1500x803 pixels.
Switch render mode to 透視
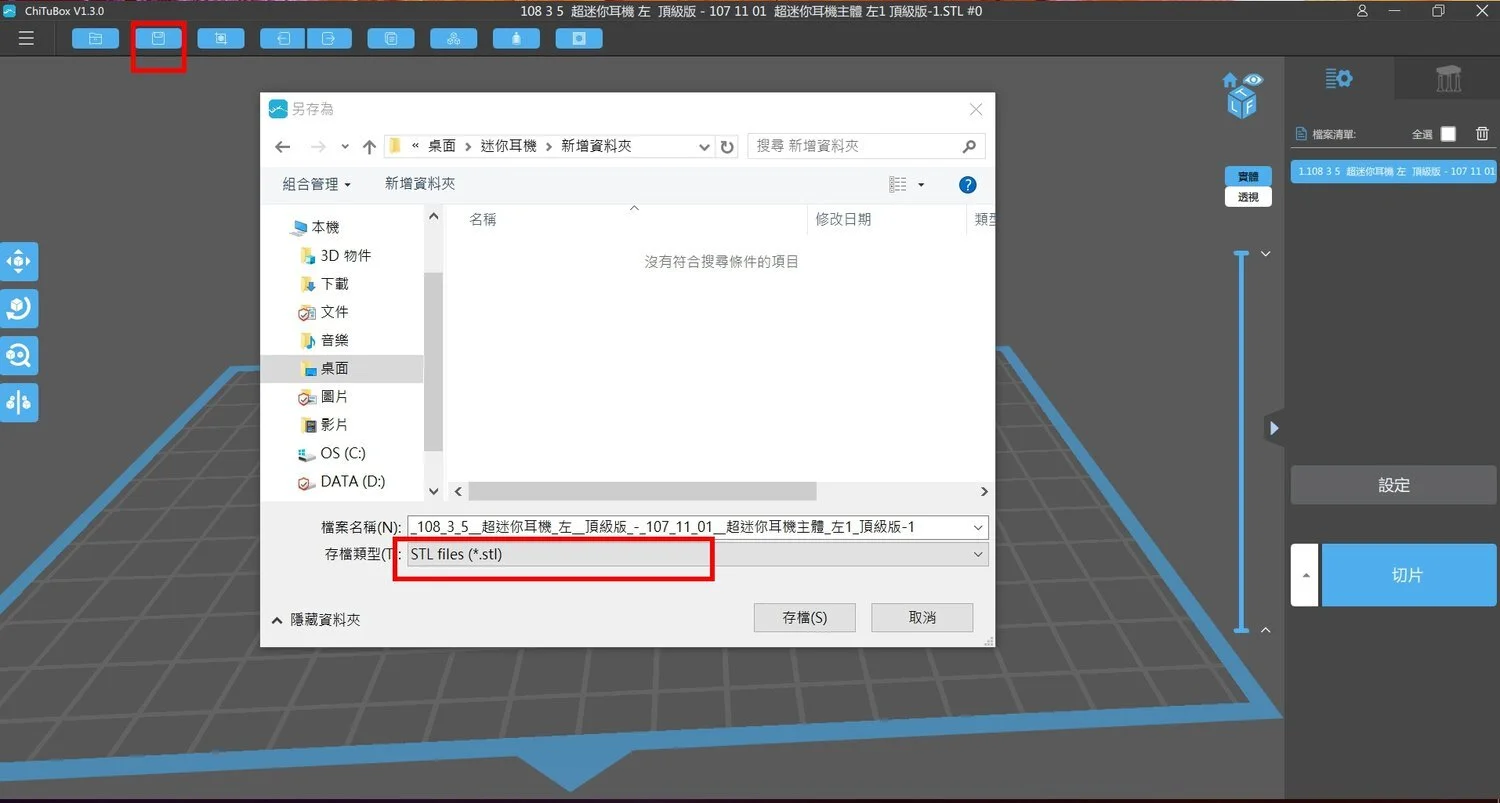pos(1248,197)
